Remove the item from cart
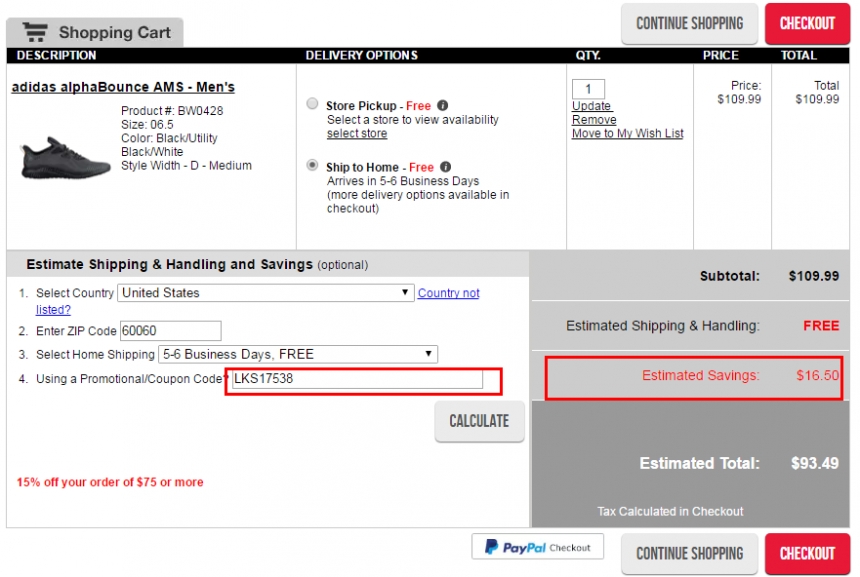 click(594, 120)
